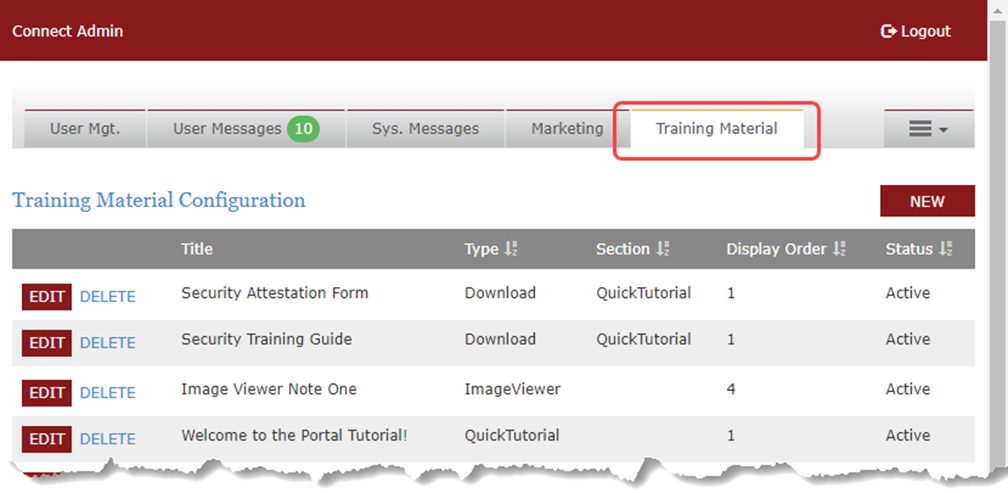Delete the Welcome to the Portal Tutorial entry
This screenshot has height=493, width=1008.
click(107, 439)
